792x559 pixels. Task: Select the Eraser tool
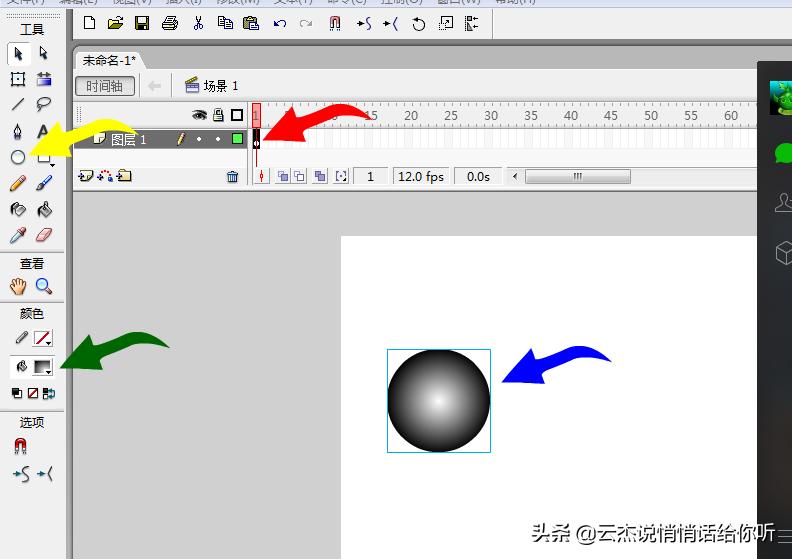44,235
